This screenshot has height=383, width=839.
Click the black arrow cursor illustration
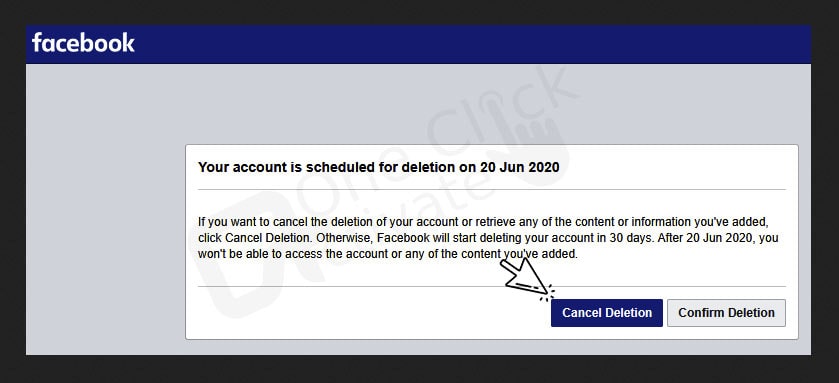pyautogui.click(x=525, y=277)
